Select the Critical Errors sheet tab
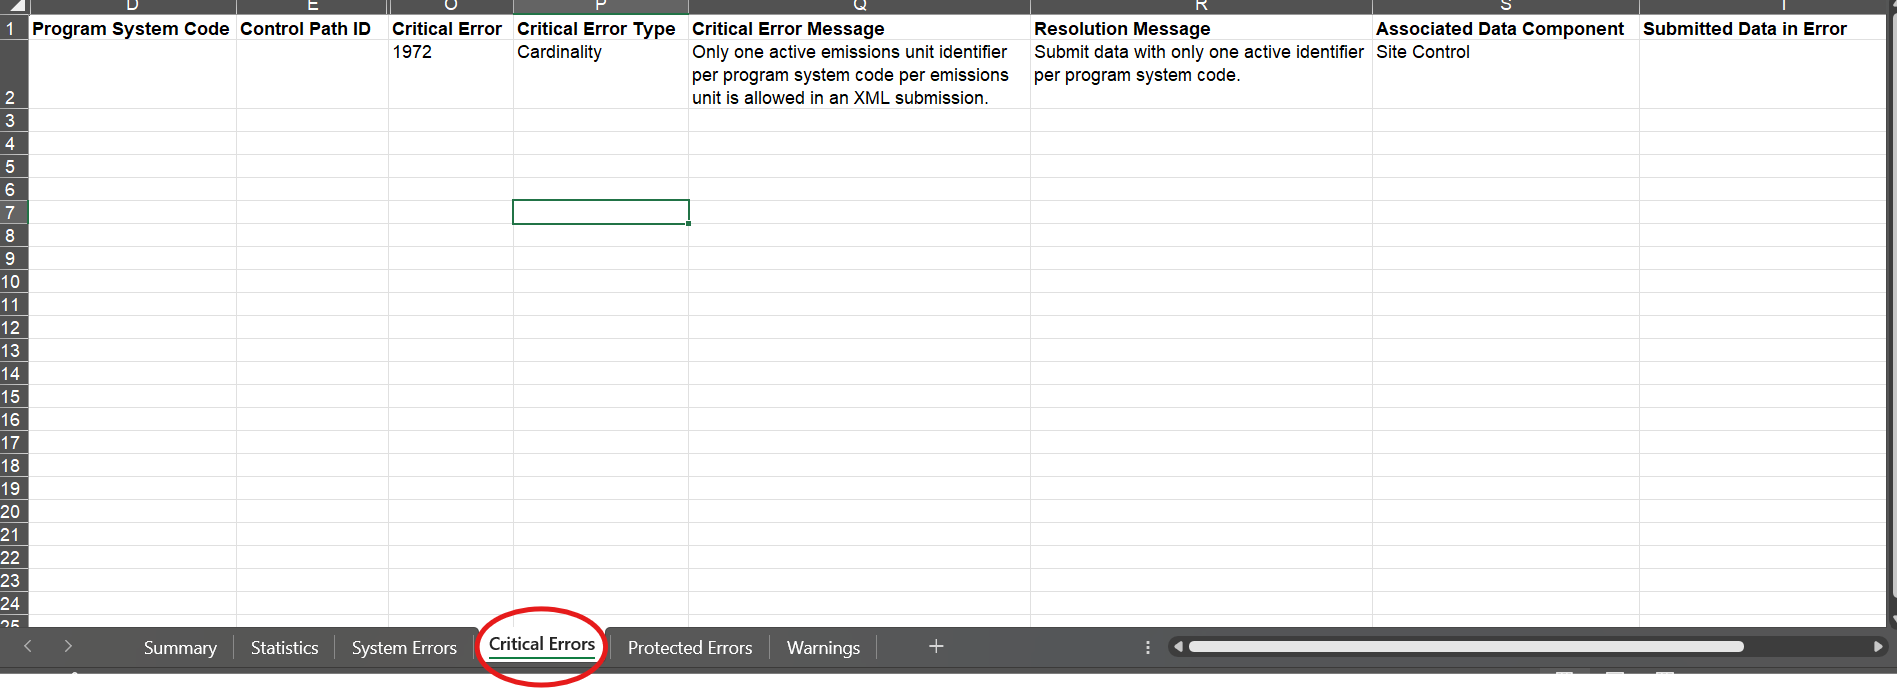Viewport: 1897px width, 688px height. 542,645
